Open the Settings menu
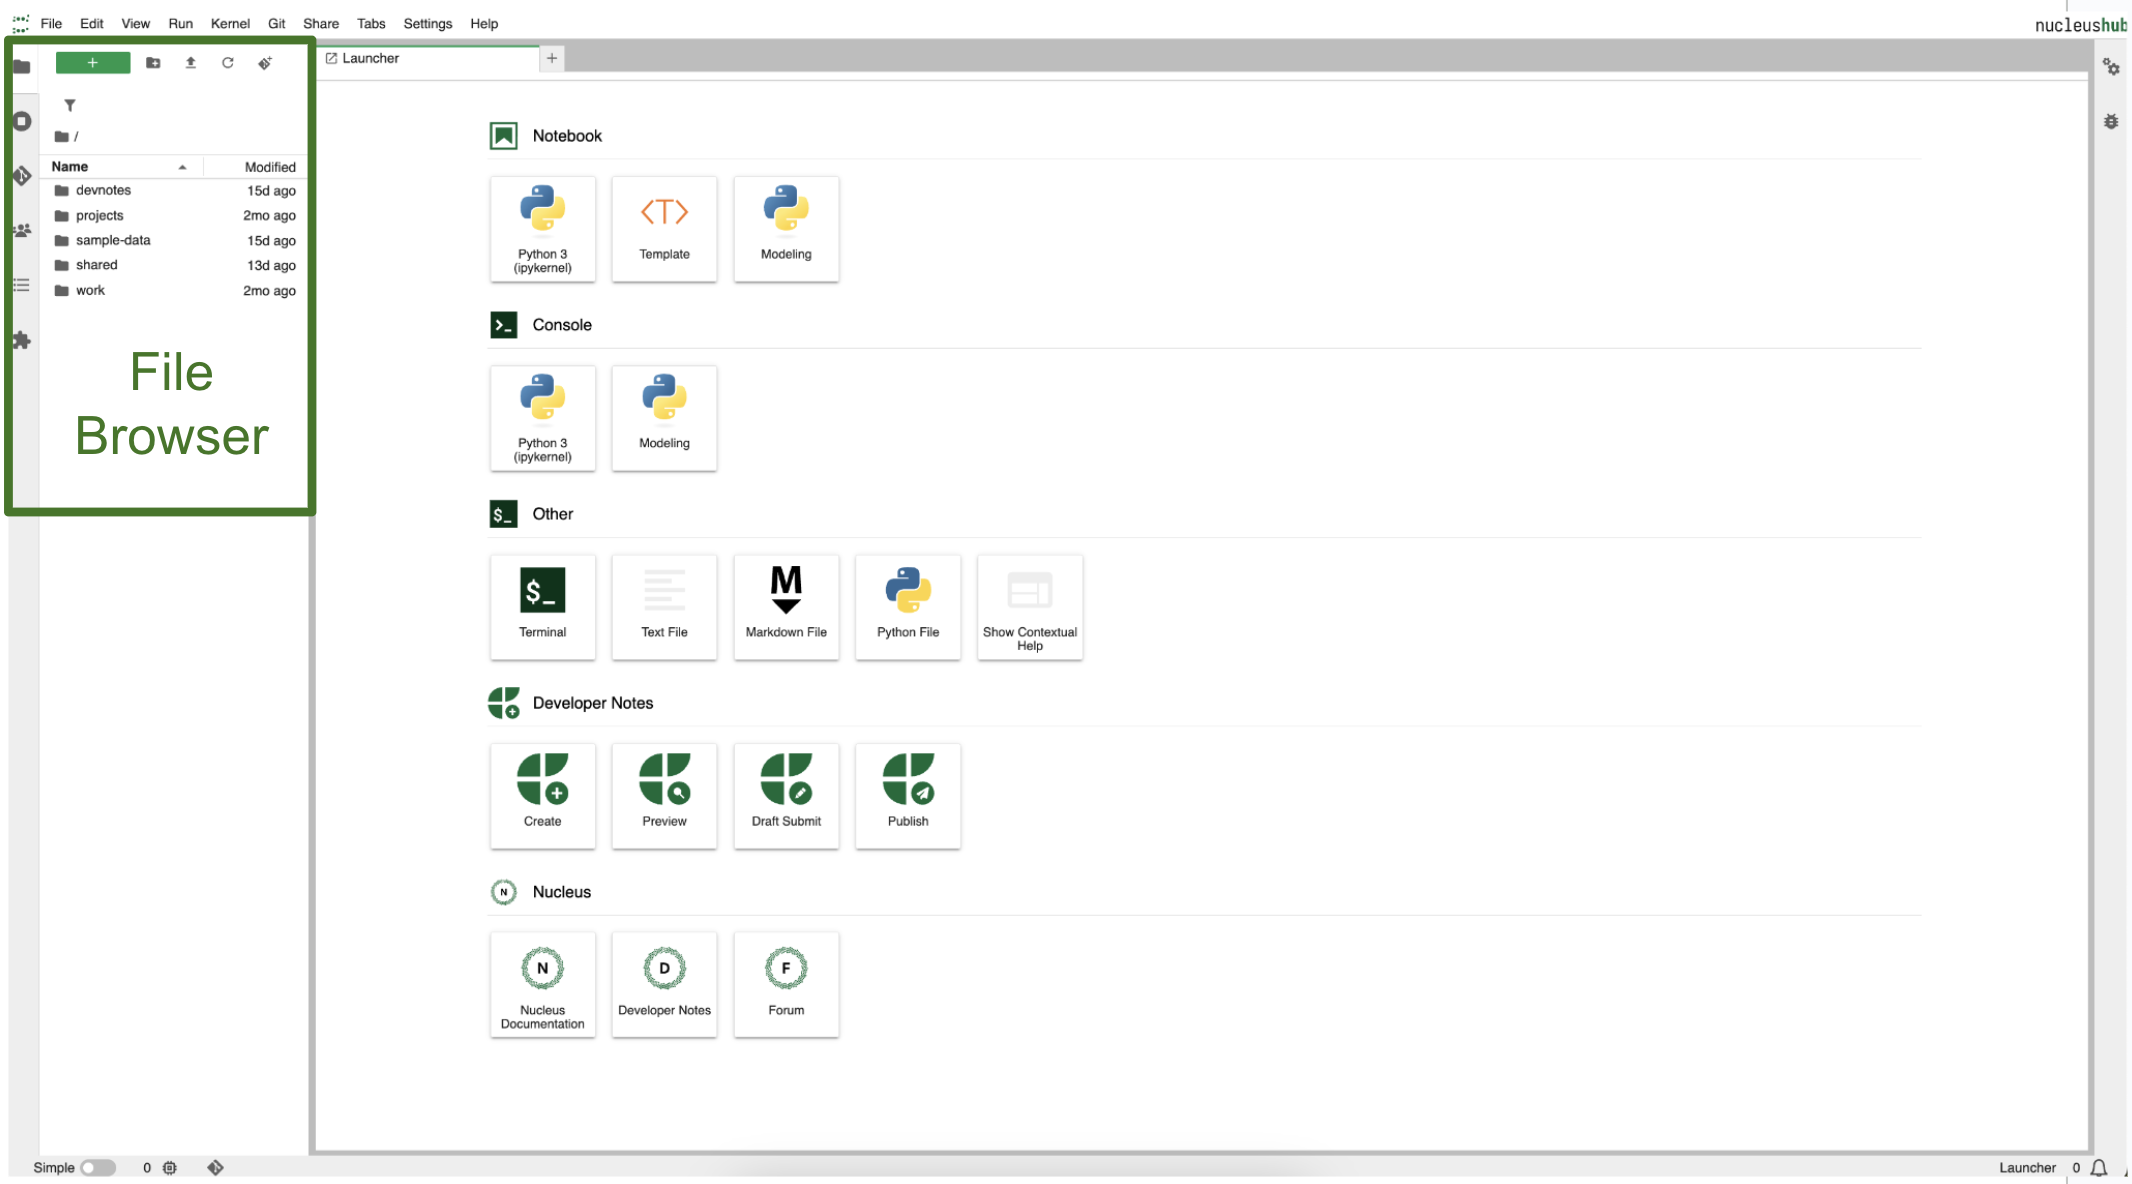Viewport: 2132px width, 1184px height. [x=428, y=23]
